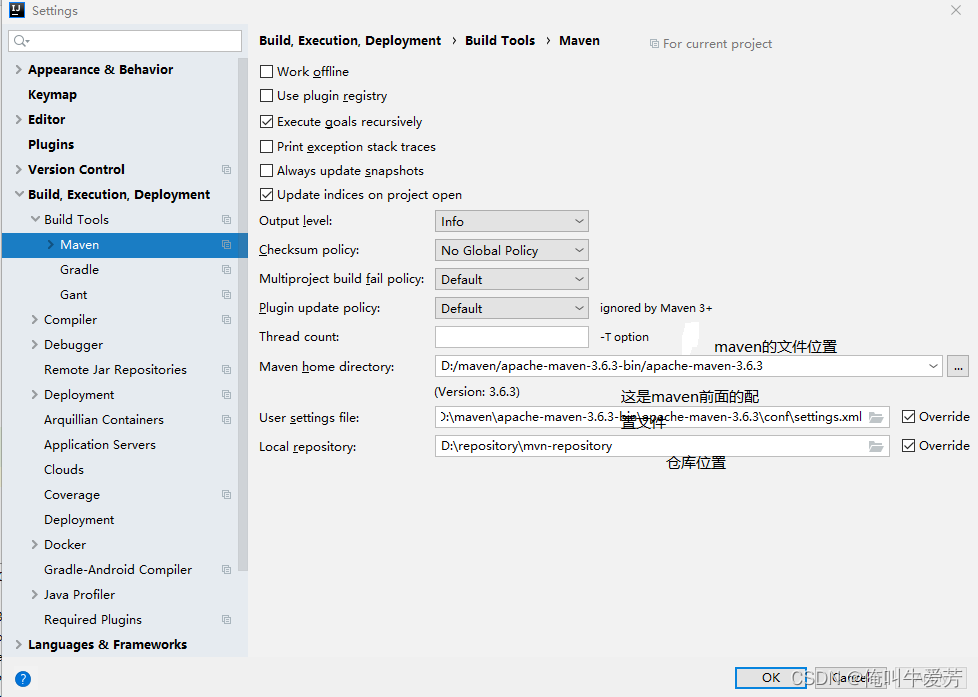Image resolution: width=978 pixels, height=697 pixels.
Task: Open the Output level dropdown
Action: coord(511,222)
